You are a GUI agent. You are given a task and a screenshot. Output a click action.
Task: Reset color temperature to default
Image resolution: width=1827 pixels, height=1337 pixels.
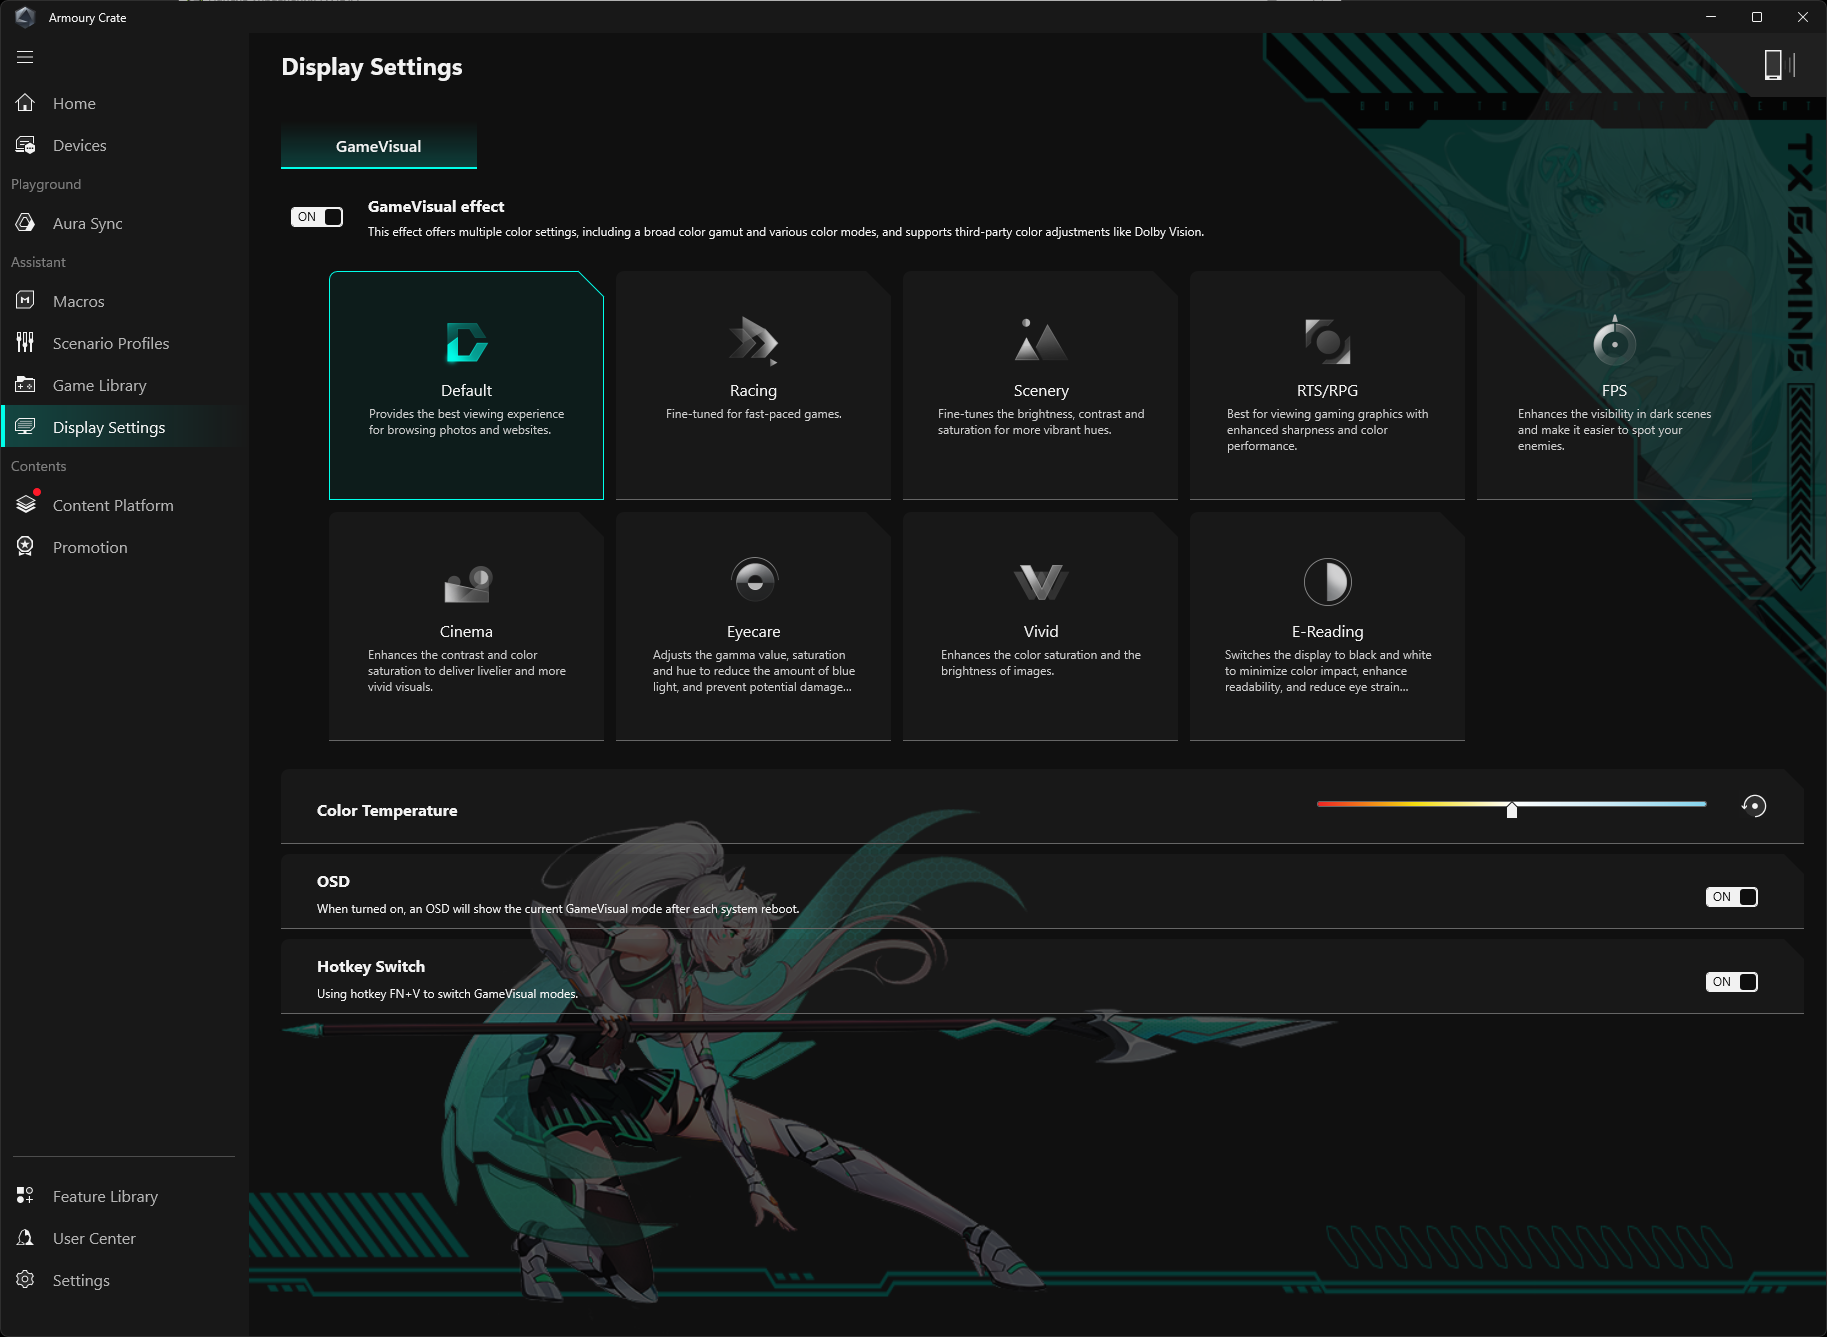[1754, 806]
